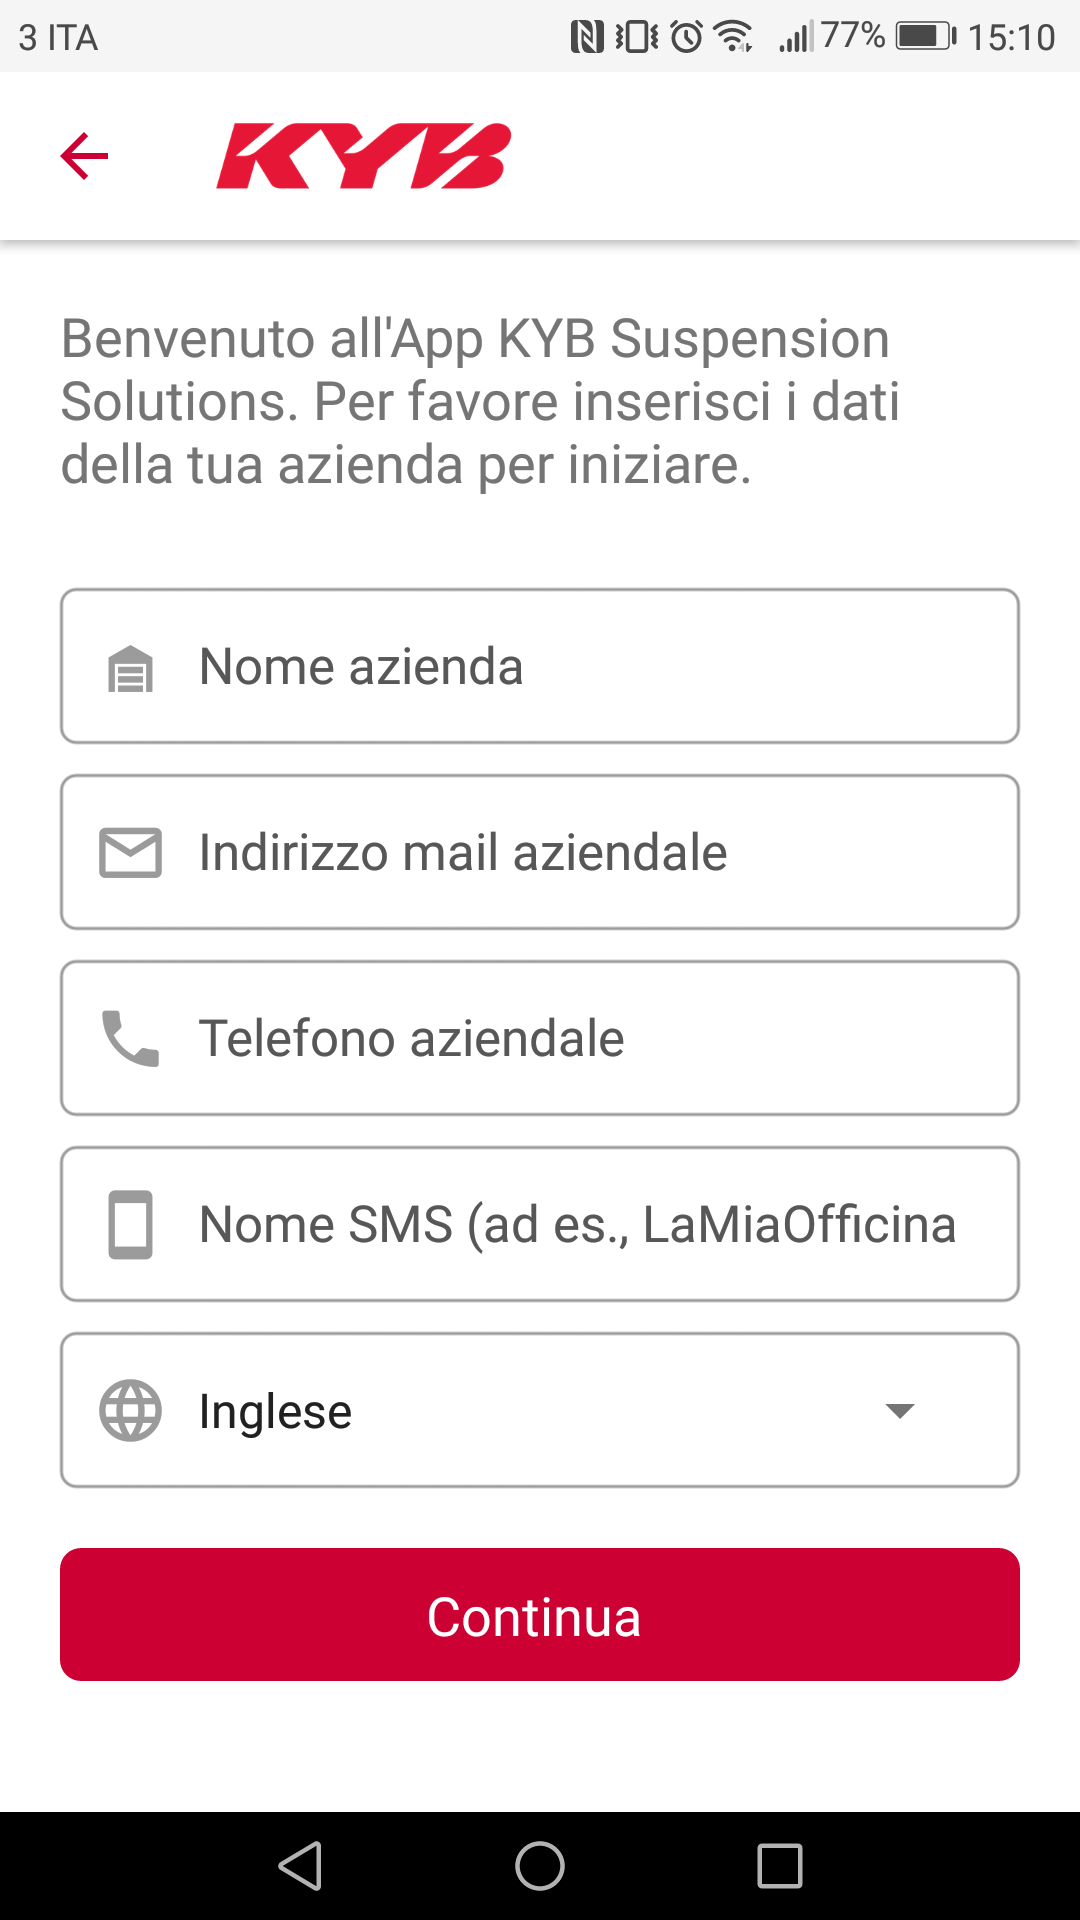This screenshot has width=1080, height=1920.
Task: Open the recent apps square button
Action: coord(780,1866)
